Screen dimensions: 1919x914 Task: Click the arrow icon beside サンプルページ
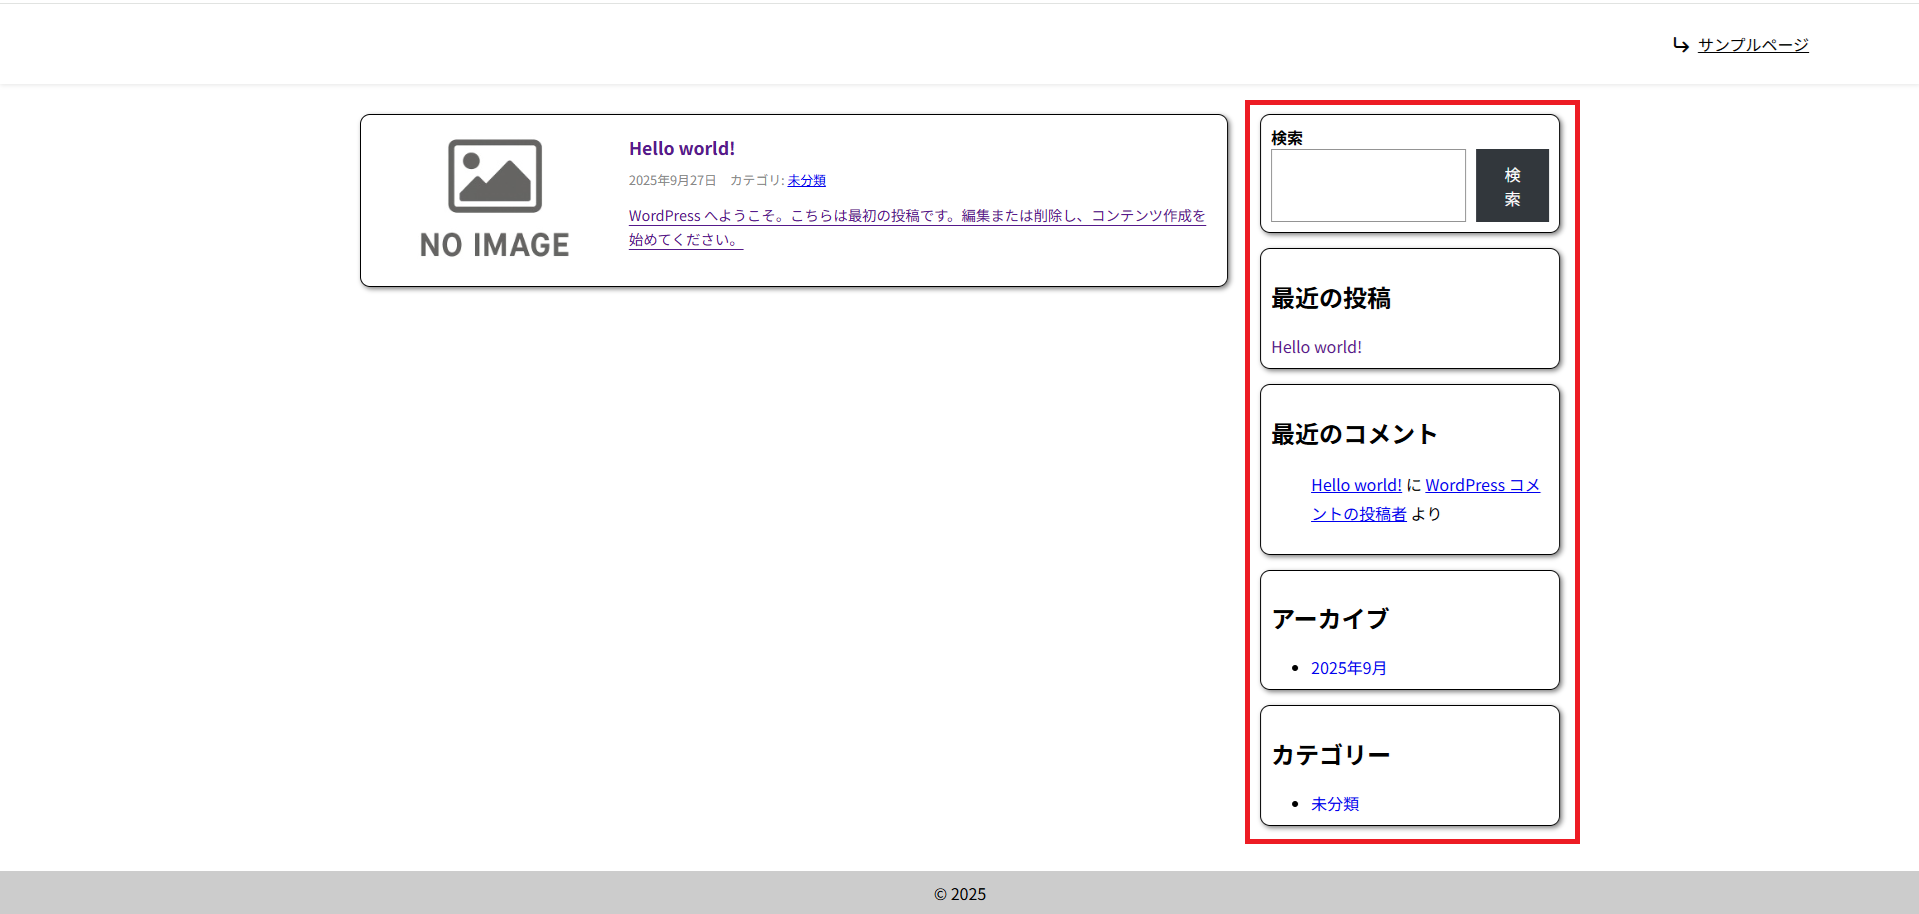coord(1680,45)
